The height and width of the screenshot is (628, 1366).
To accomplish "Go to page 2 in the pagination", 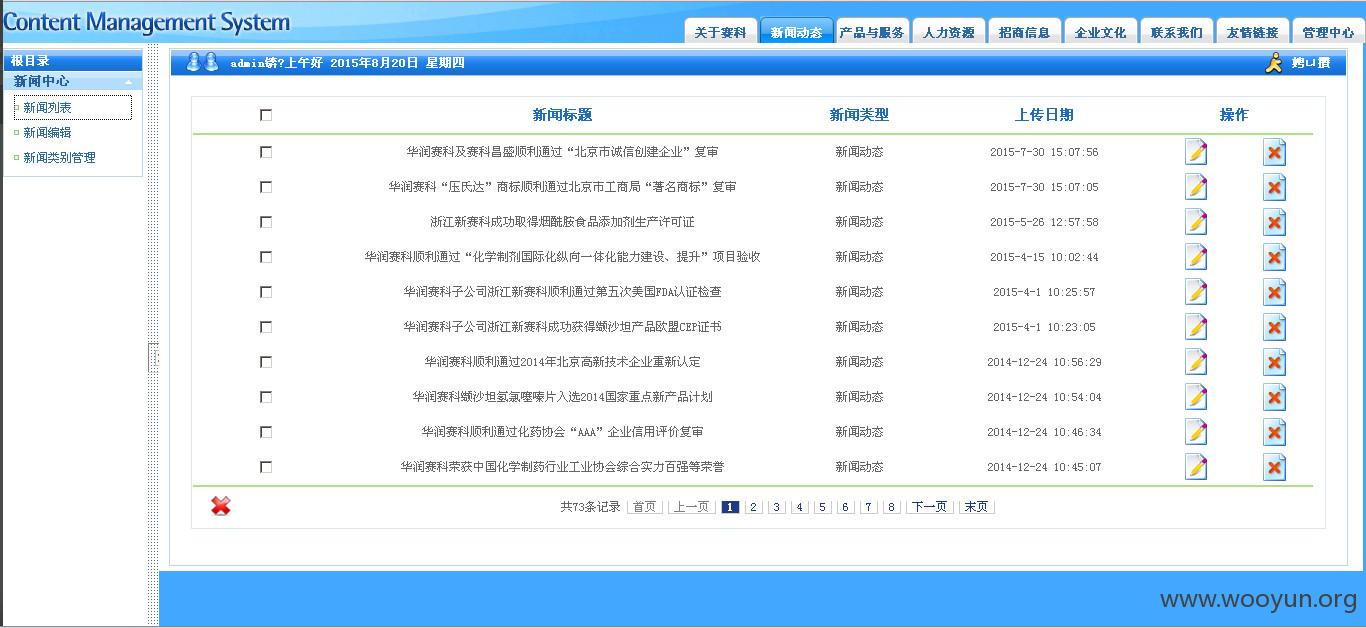I will coord(754,507).
